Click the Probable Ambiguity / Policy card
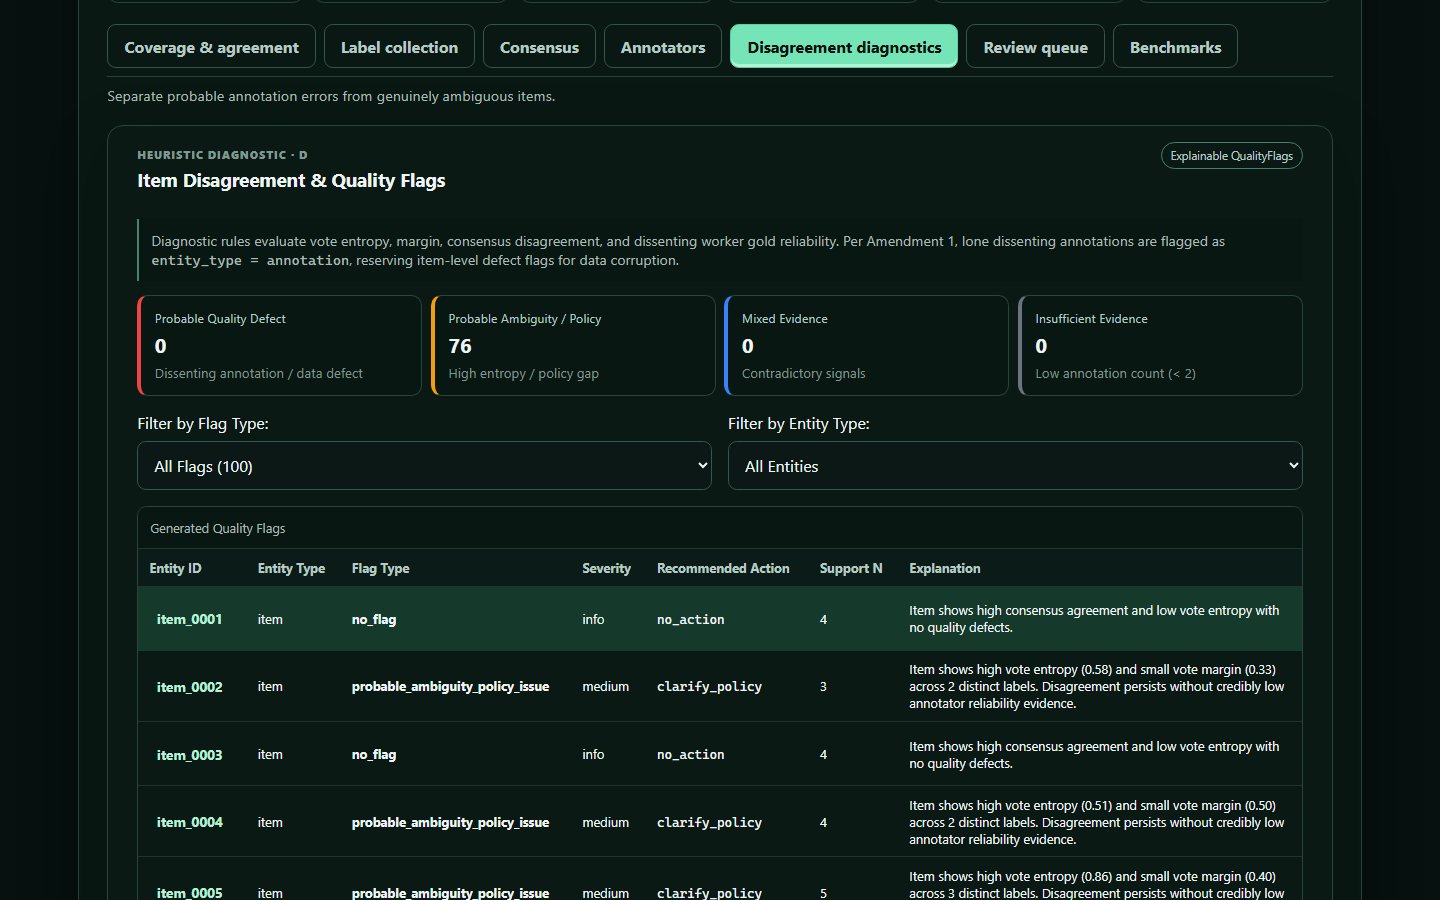Viewport: 1440px width, 900px height. pyautogui.click(x=573, y=346)
